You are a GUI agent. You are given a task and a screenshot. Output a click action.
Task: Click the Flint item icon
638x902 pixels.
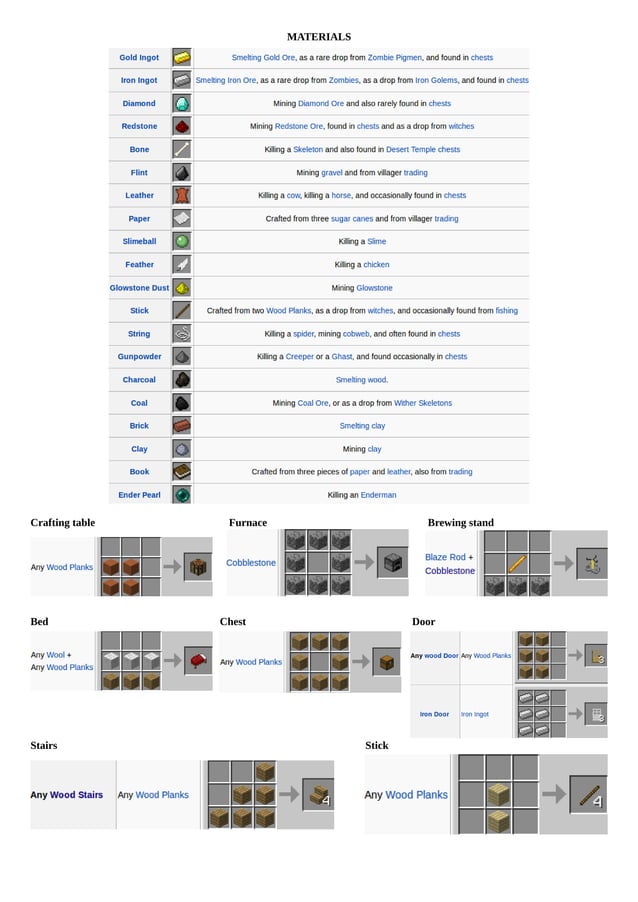[182, 173]
